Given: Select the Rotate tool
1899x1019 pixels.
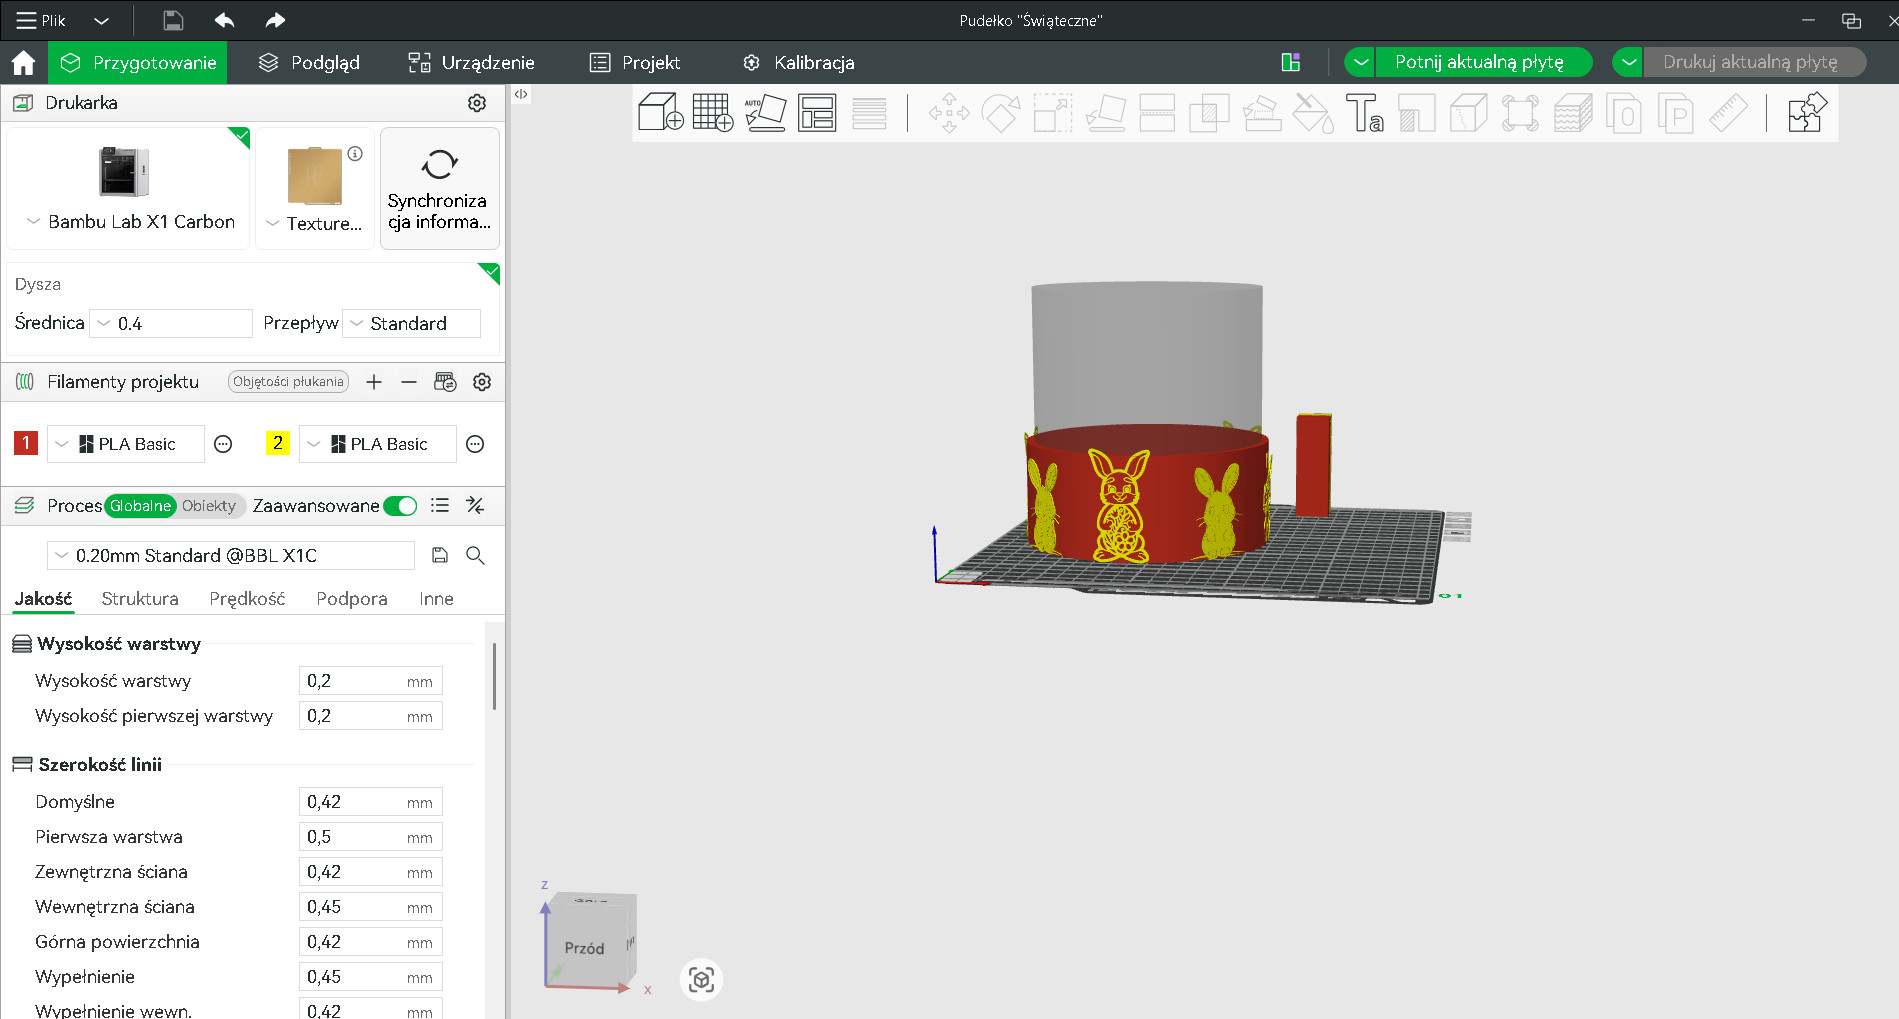Looking at the screenshot, I should tap(1000, 113).
